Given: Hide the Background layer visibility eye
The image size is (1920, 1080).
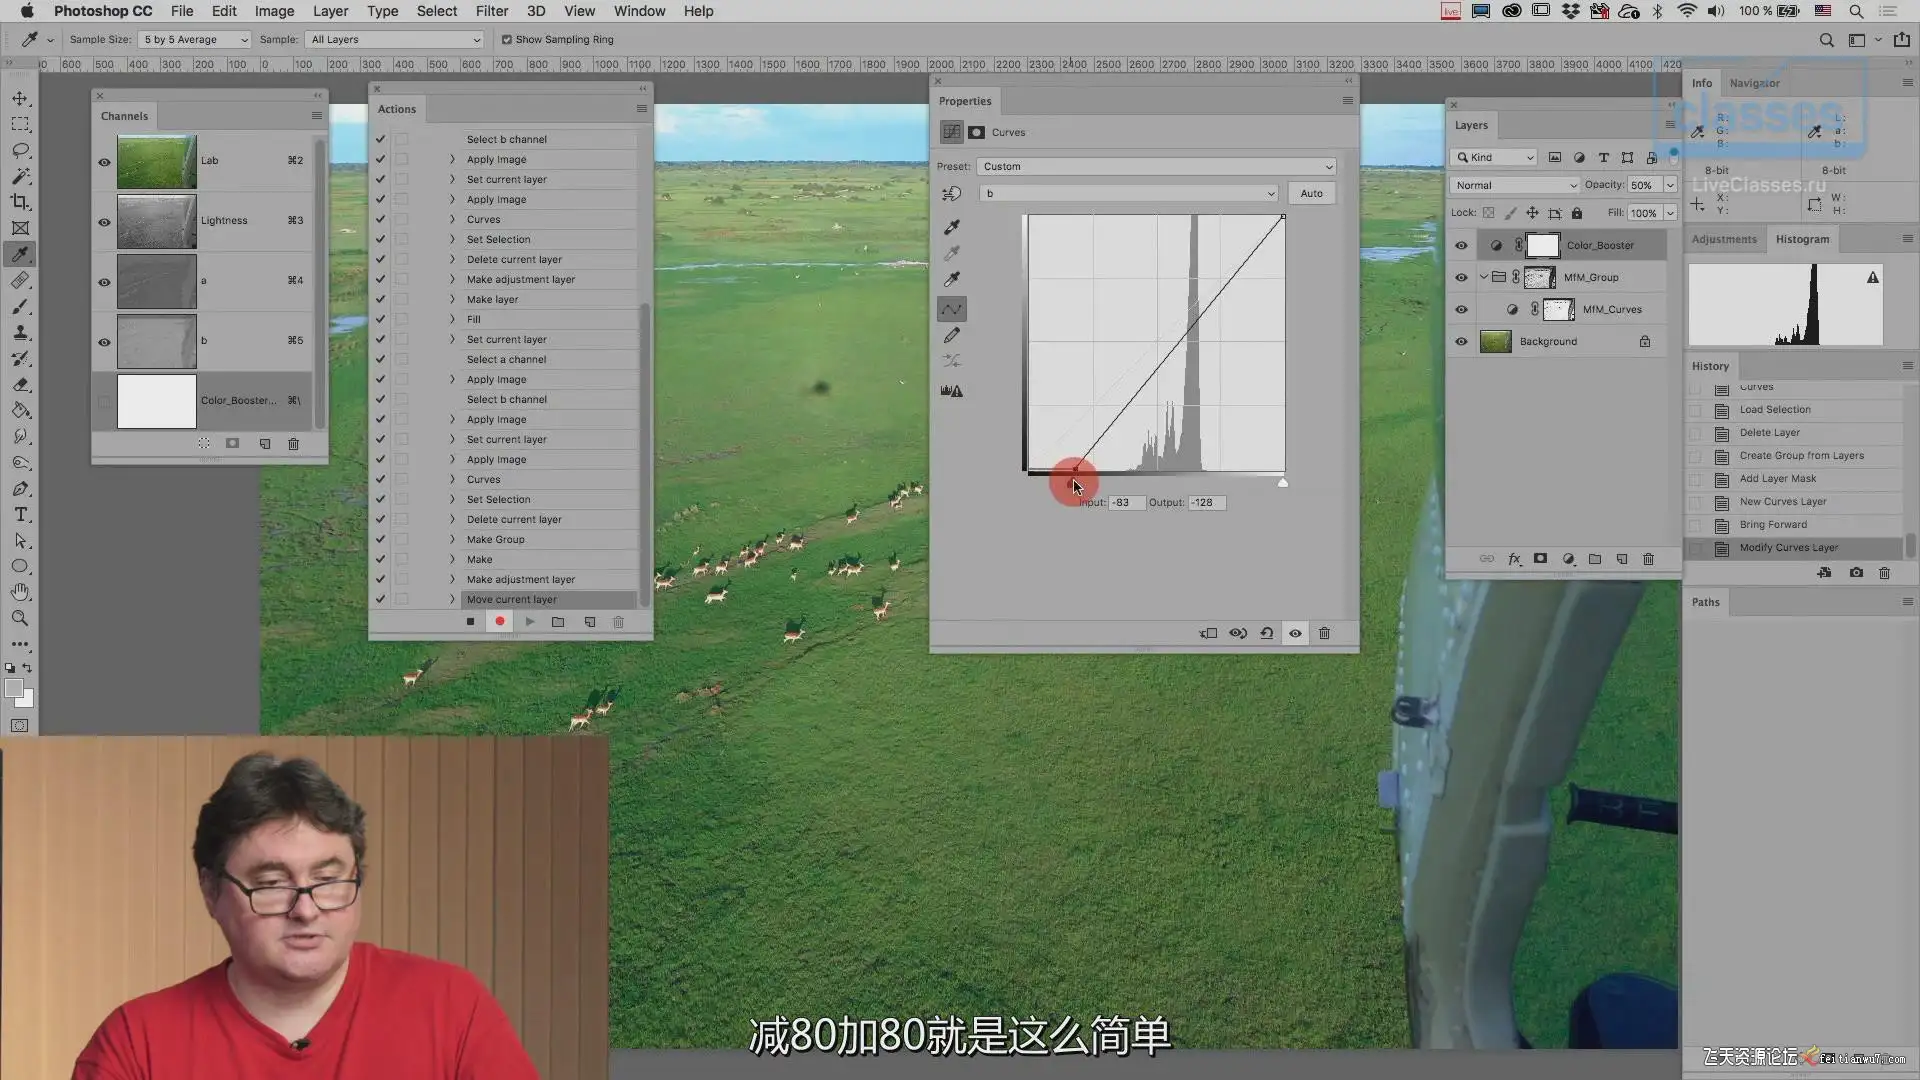Looking at the screenshot, I should pyautogui.click(x=1461, y=341).
